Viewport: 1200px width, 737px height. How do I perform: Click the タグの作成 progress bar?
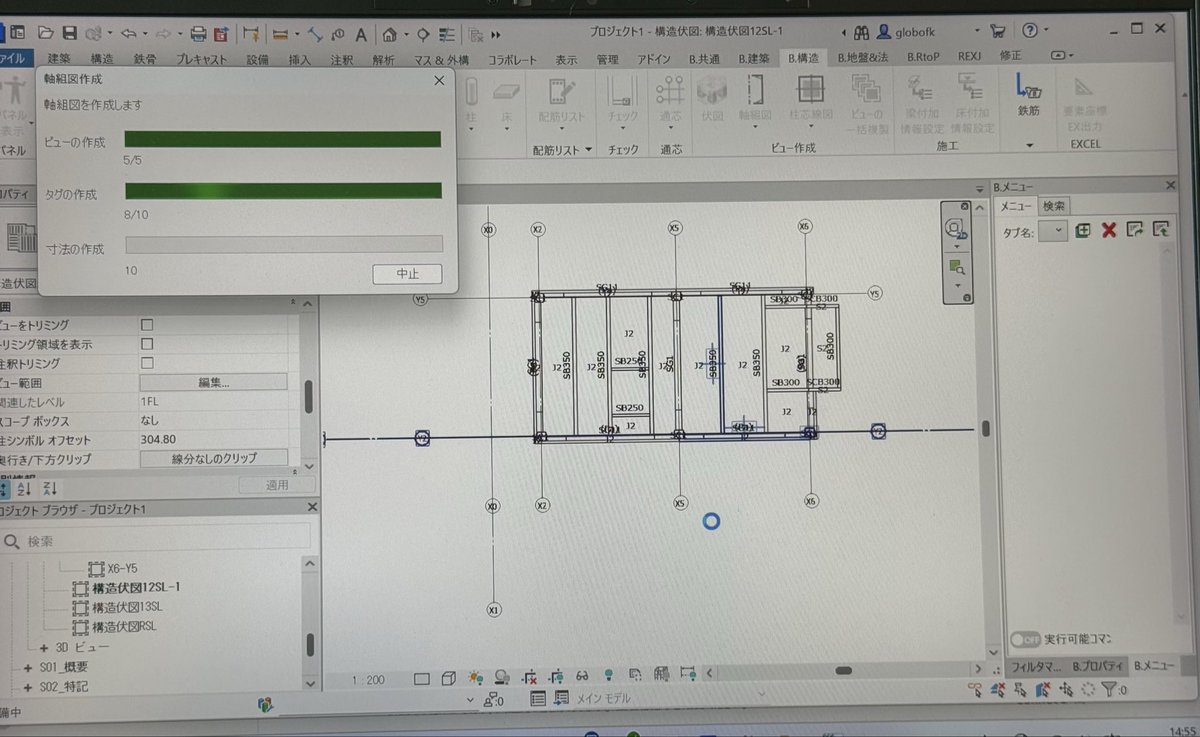(x=283, y=191)
